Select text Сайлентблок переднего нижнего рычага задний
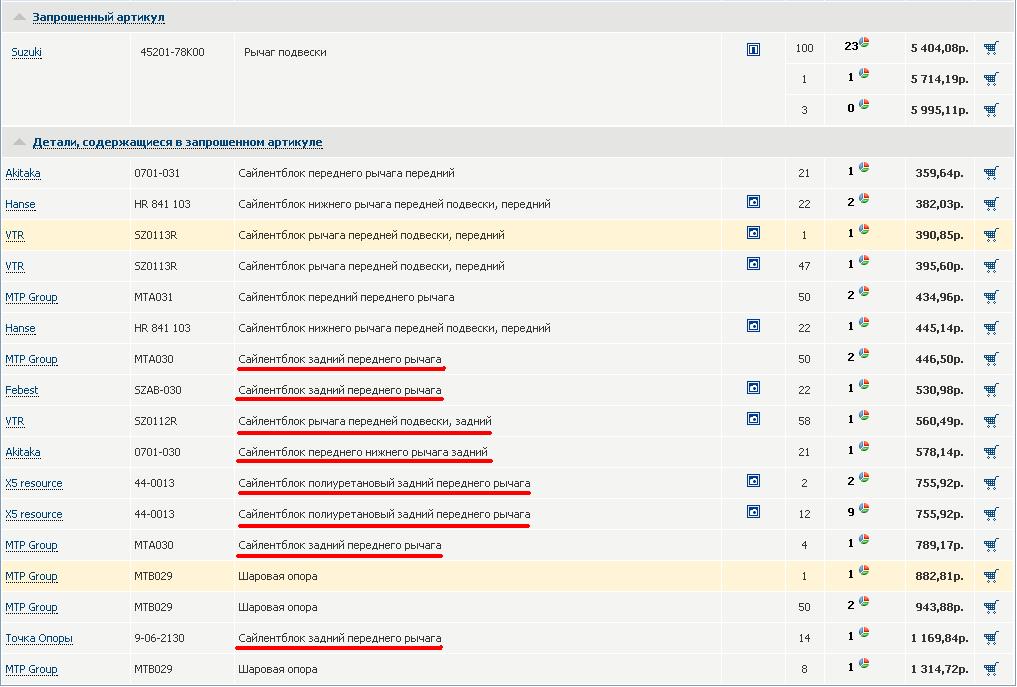1017x687 pixels. point(363,452)
